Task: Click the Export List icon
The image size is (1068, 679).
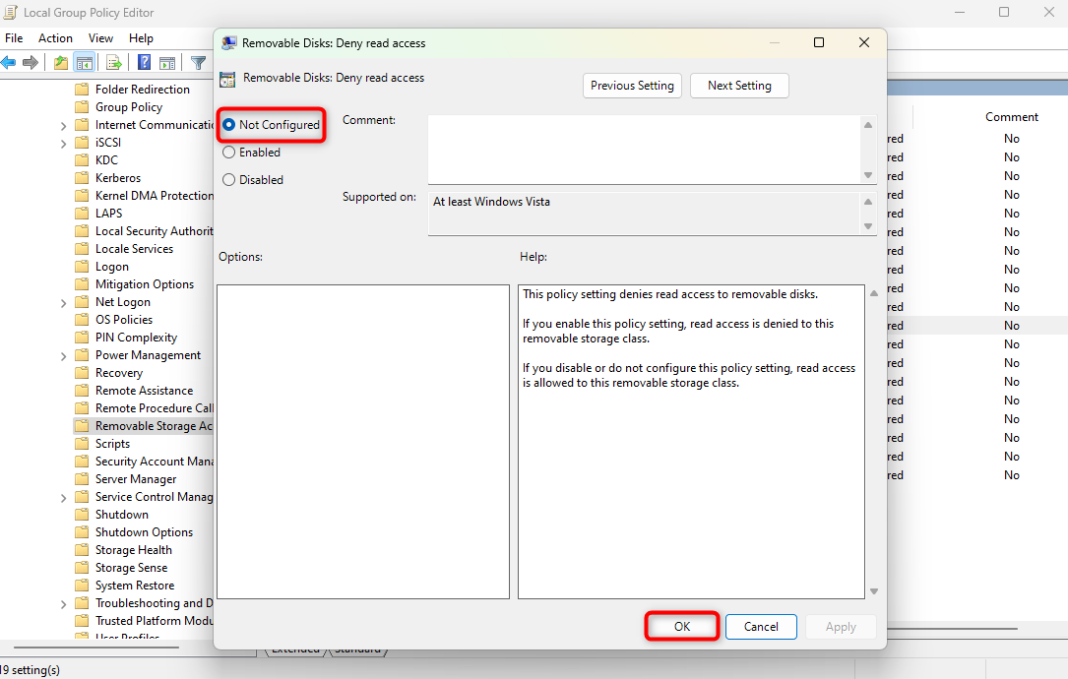Action: (x=112, y=62)
